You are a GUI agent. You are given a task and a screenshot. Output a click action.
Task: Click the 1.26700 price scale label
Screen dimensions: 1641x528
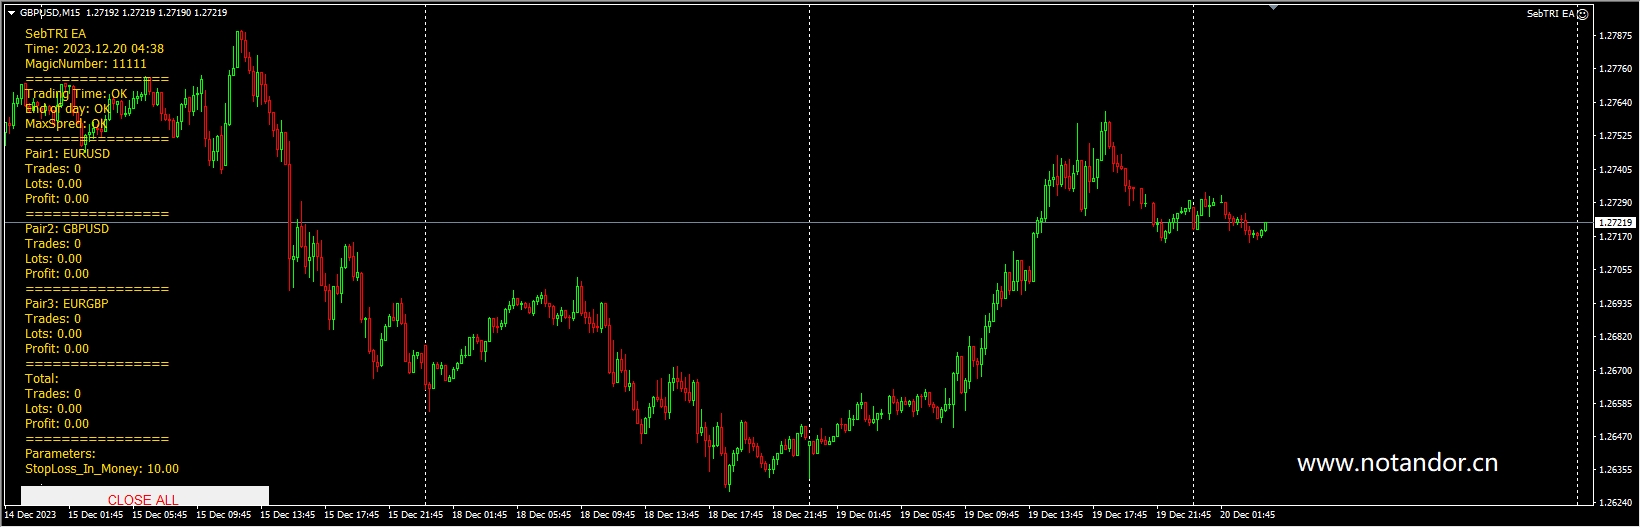pos(1616,371)
